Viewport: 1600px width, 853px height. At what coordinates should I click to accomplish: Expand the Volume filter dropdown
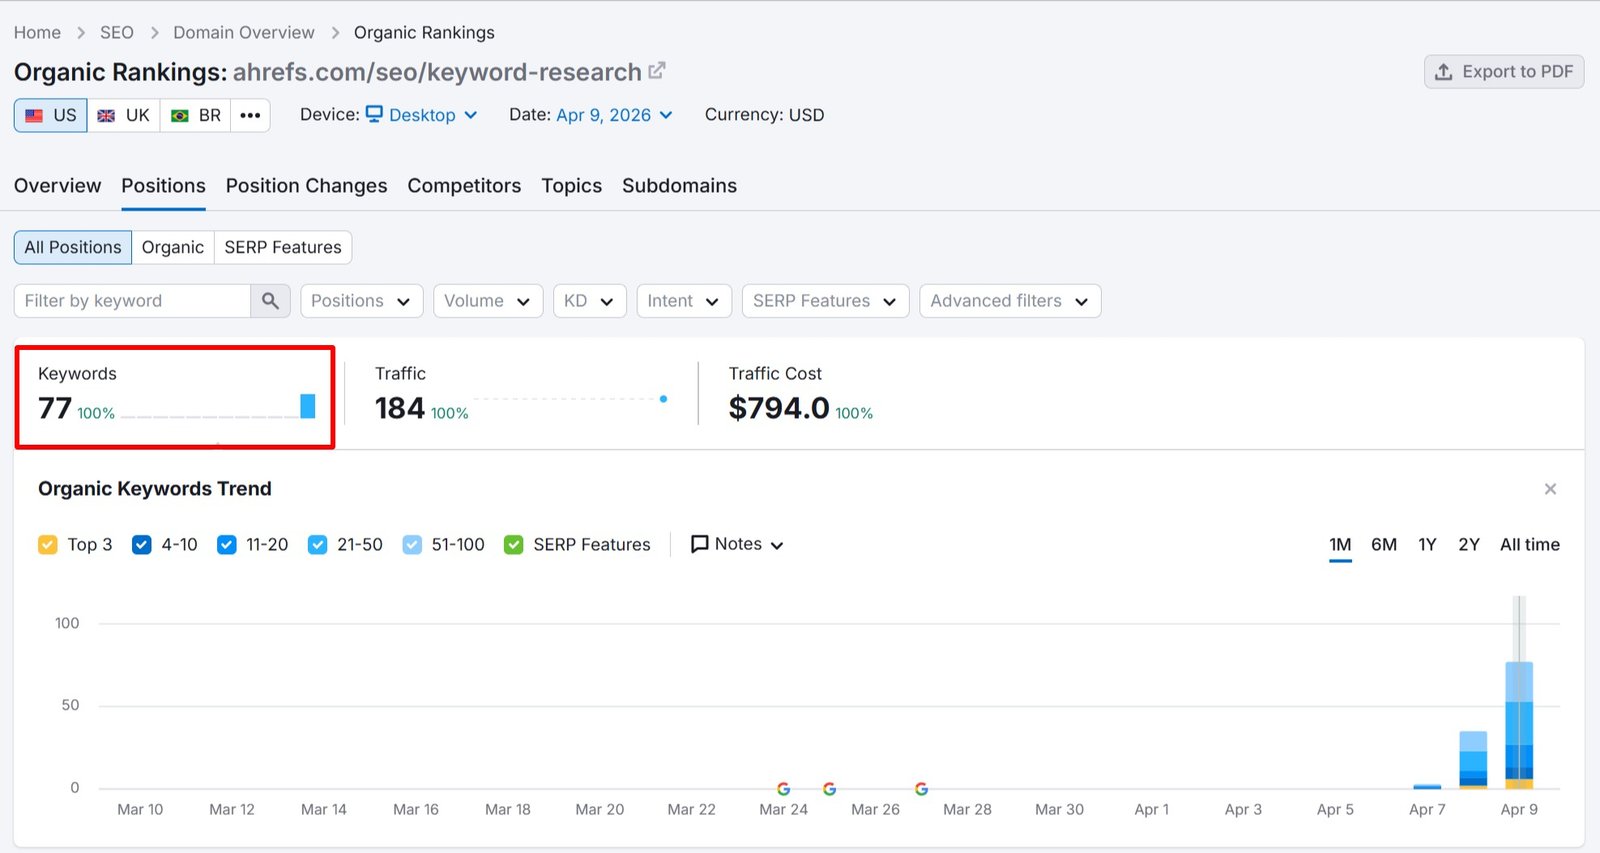pos(488,301)
